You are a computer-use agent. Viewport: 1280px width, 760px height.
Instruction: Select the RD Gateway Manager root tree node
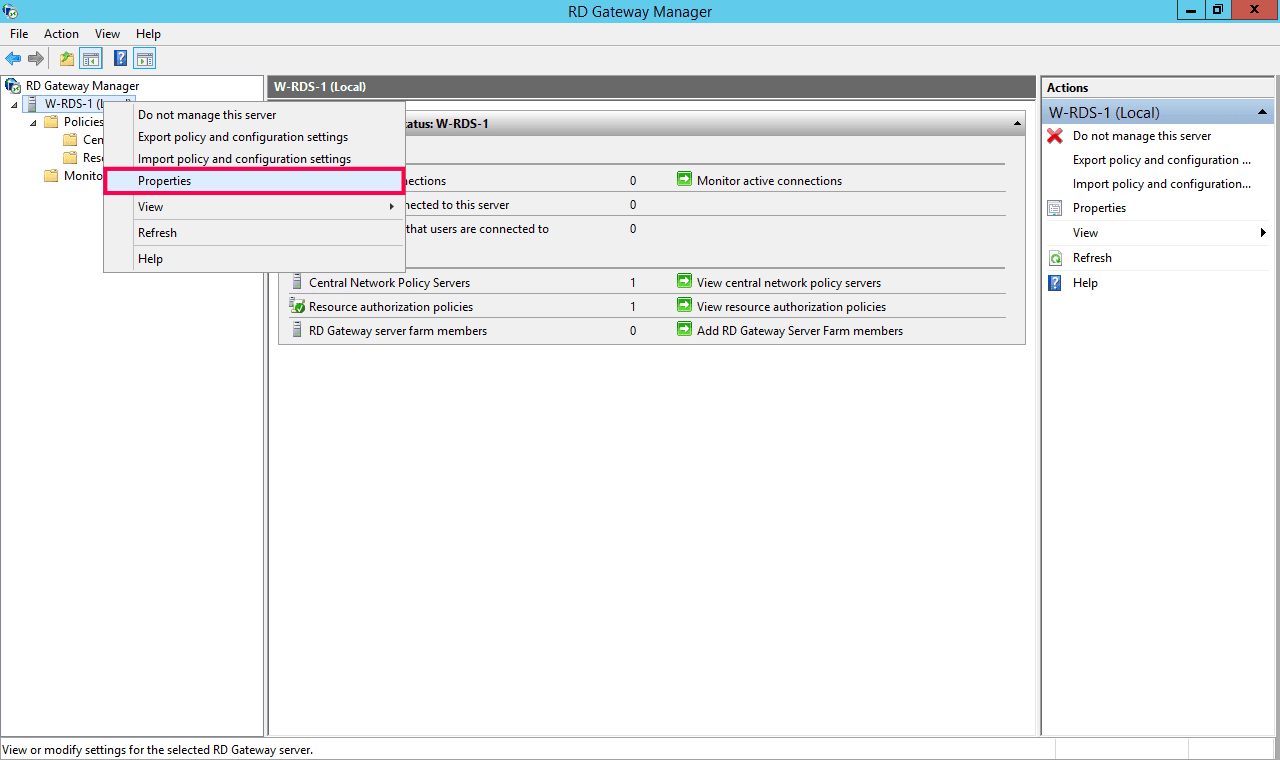coord(83,86)
